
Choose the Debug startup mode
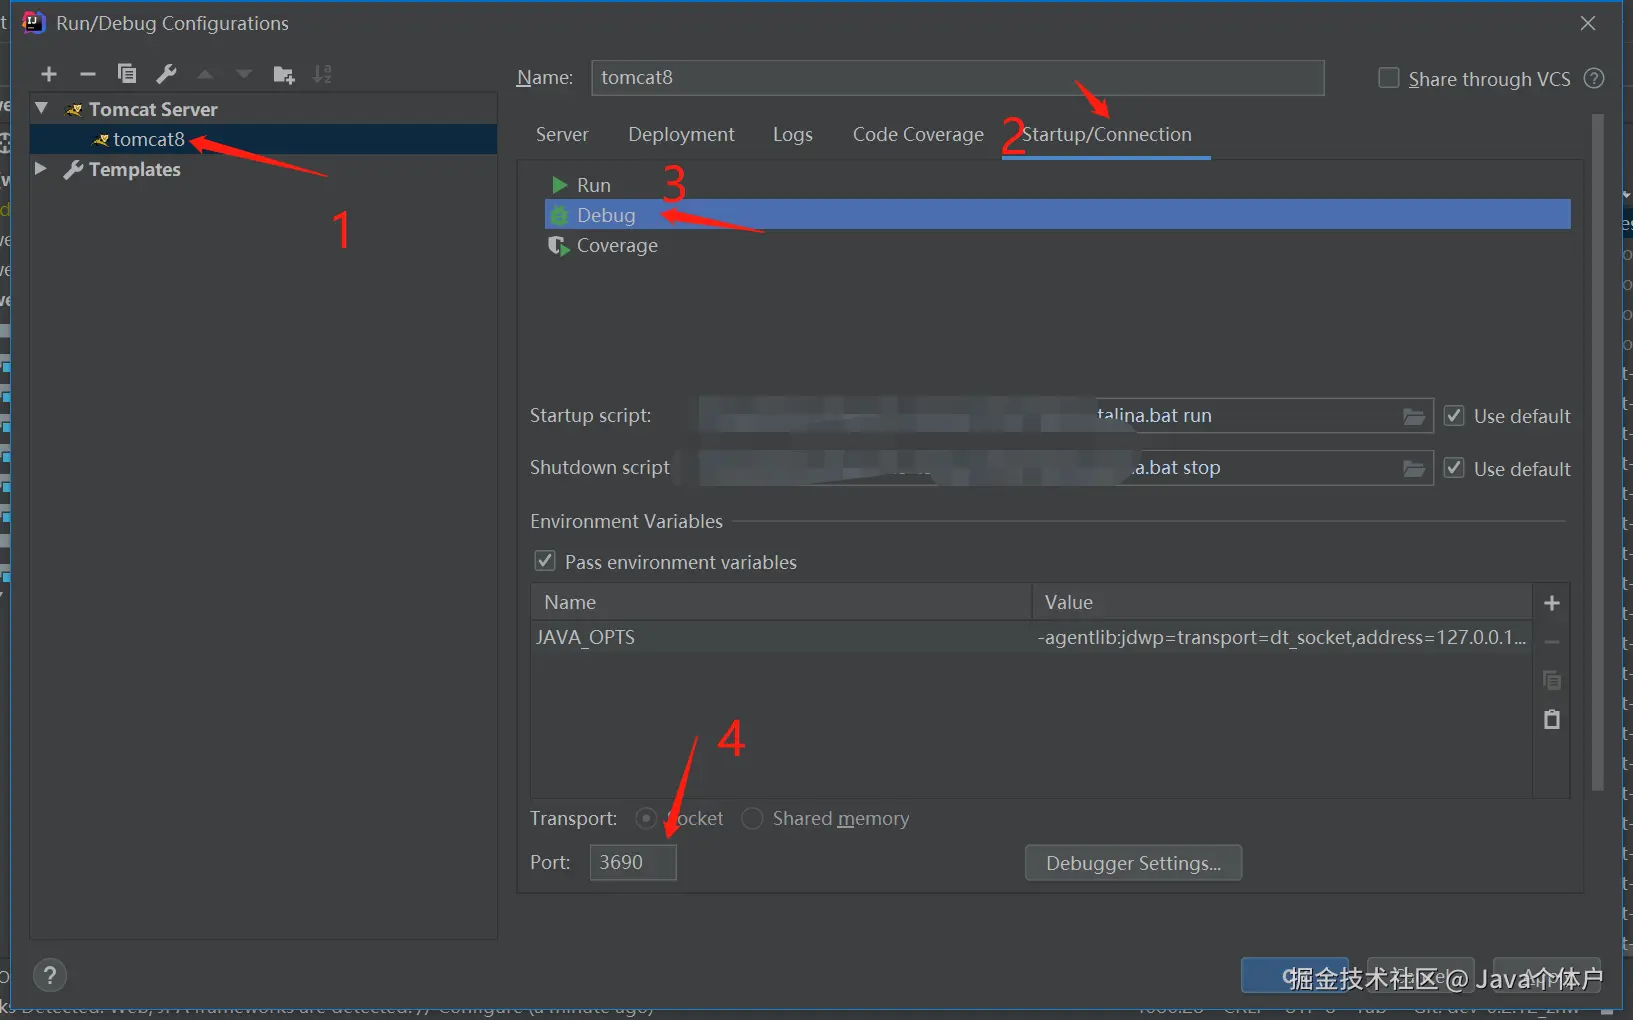1058,215
